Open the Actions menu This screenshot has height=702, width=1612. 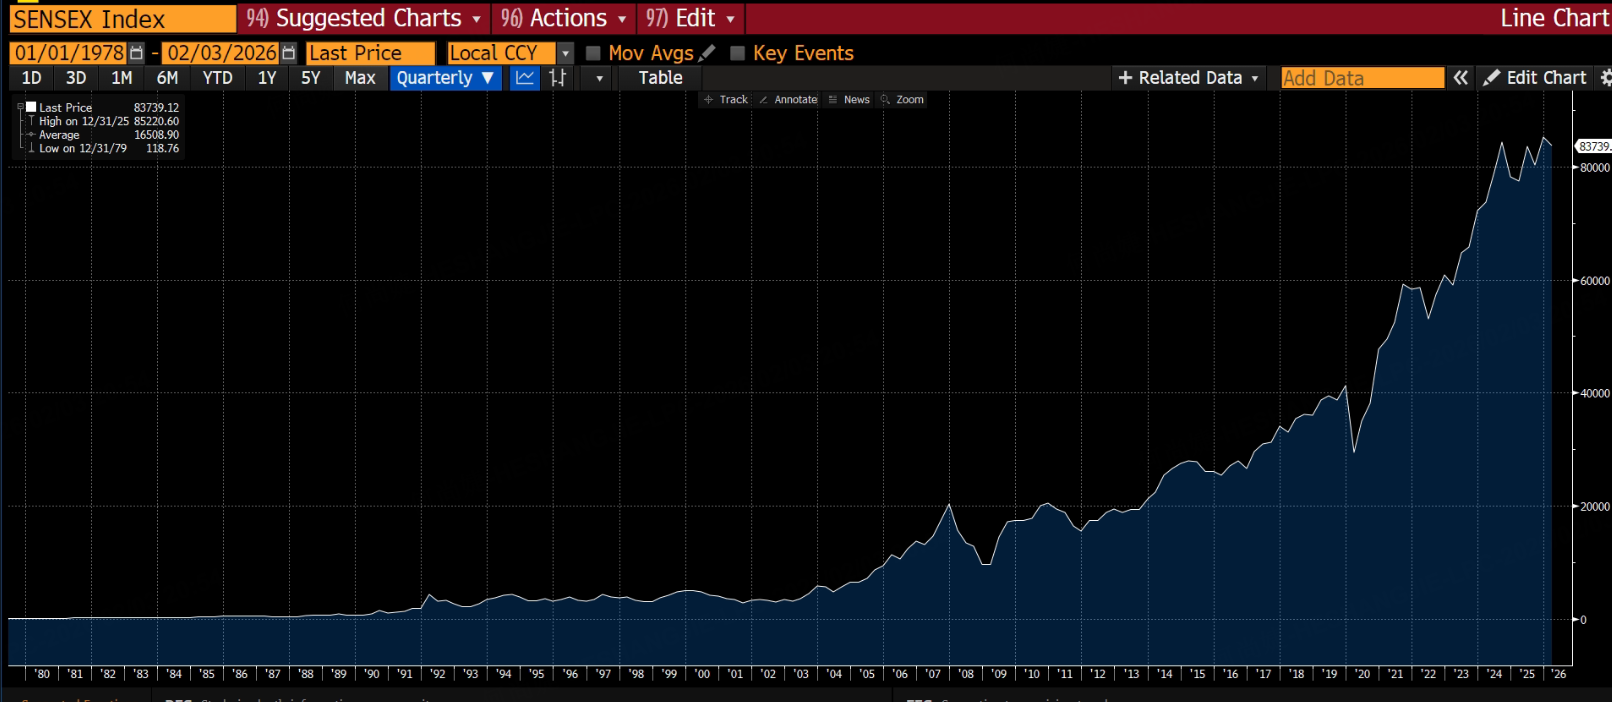[564, 18]
